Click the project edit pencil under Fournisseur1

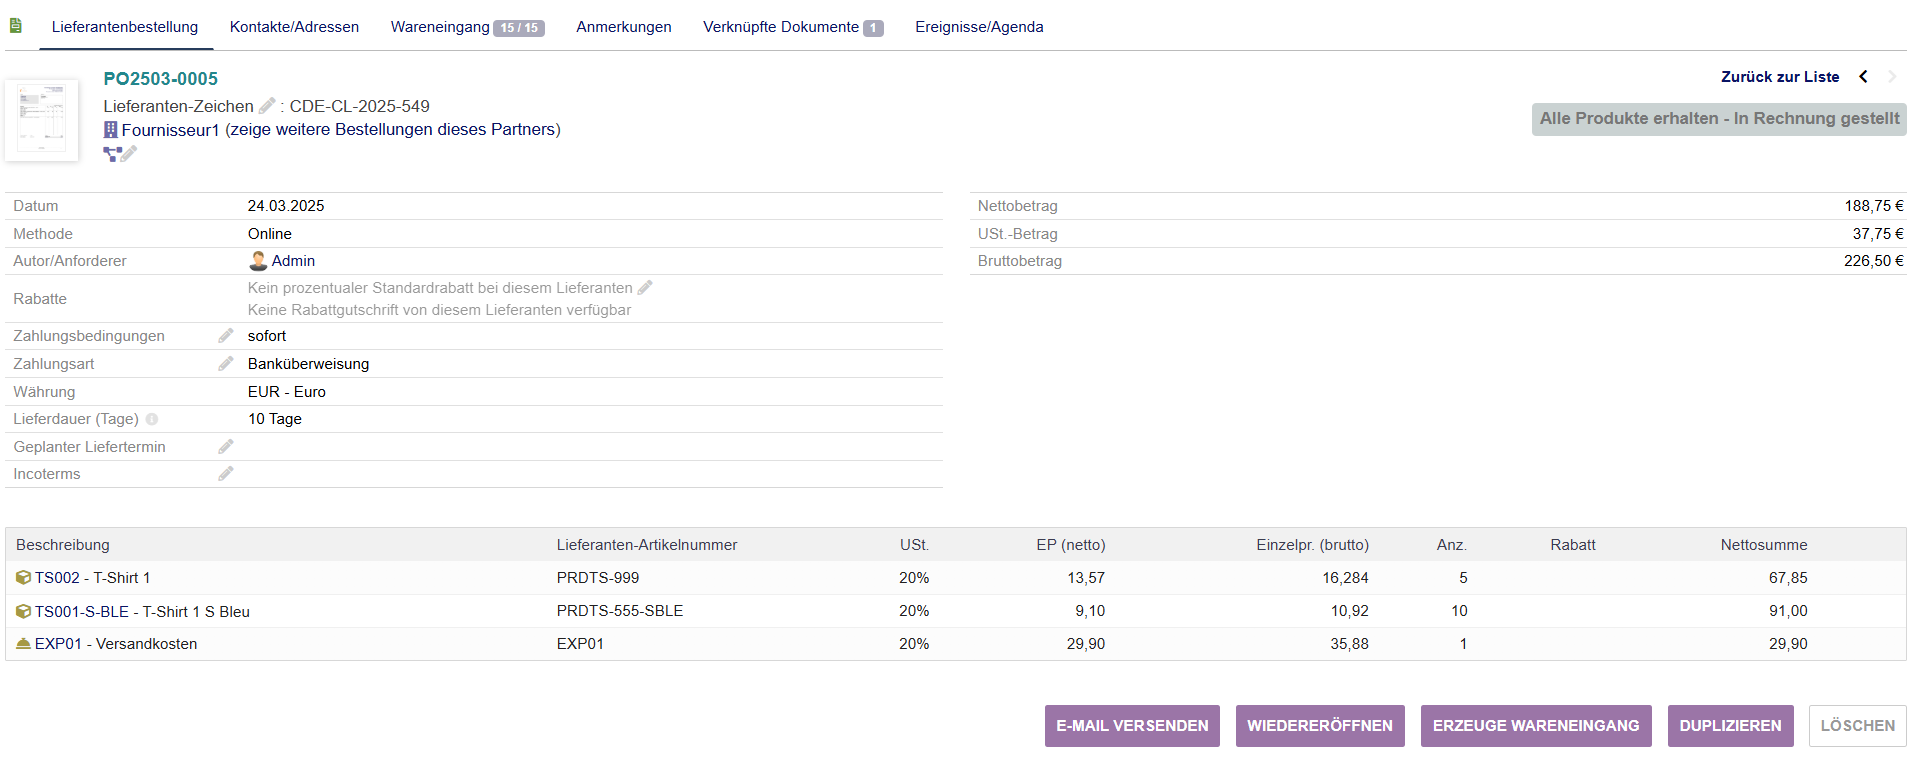(x=129, y=153)
